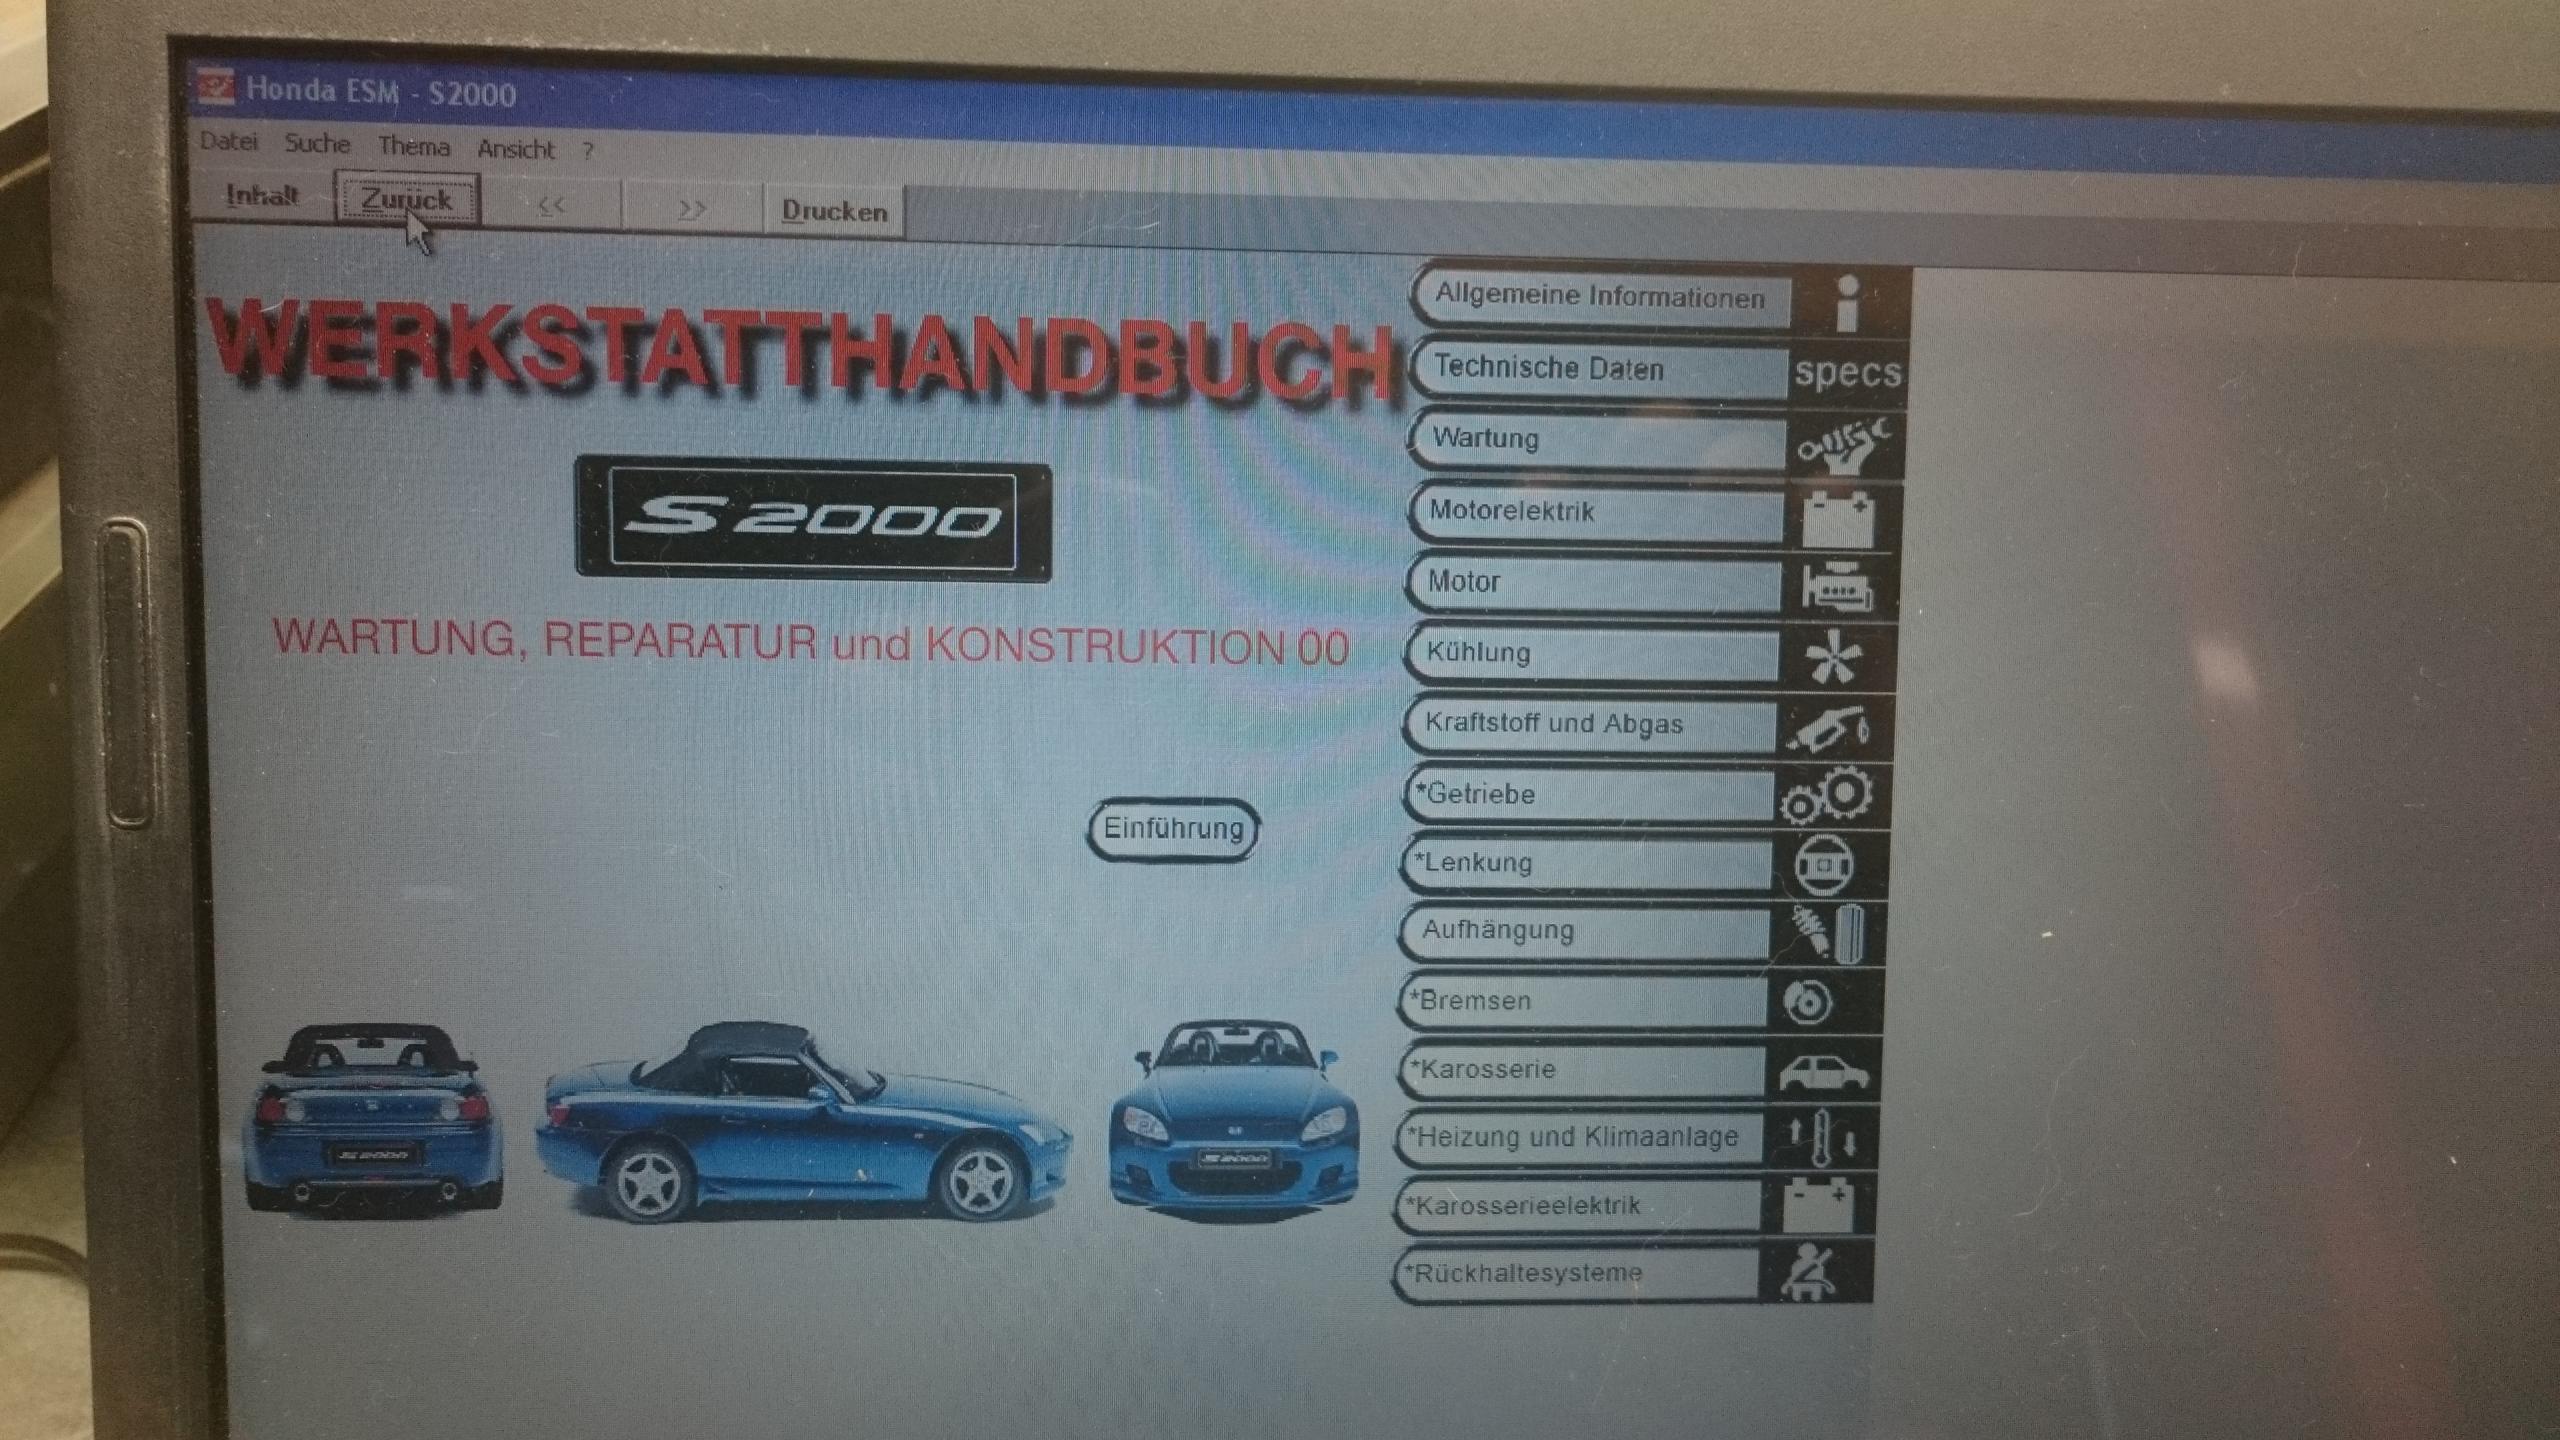Image resolution: width=2560 pixels, height=1440 pixels.
Task: Open the Suche menu
Action: [317, 144]
